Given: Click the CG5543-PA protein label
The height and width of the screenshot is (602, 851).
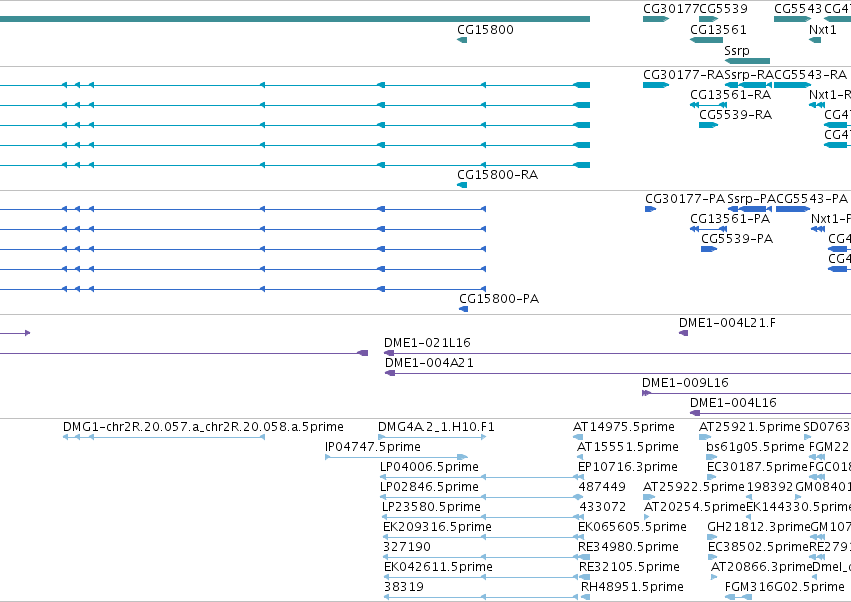Looking at the screenshot, I should [812, 199].
